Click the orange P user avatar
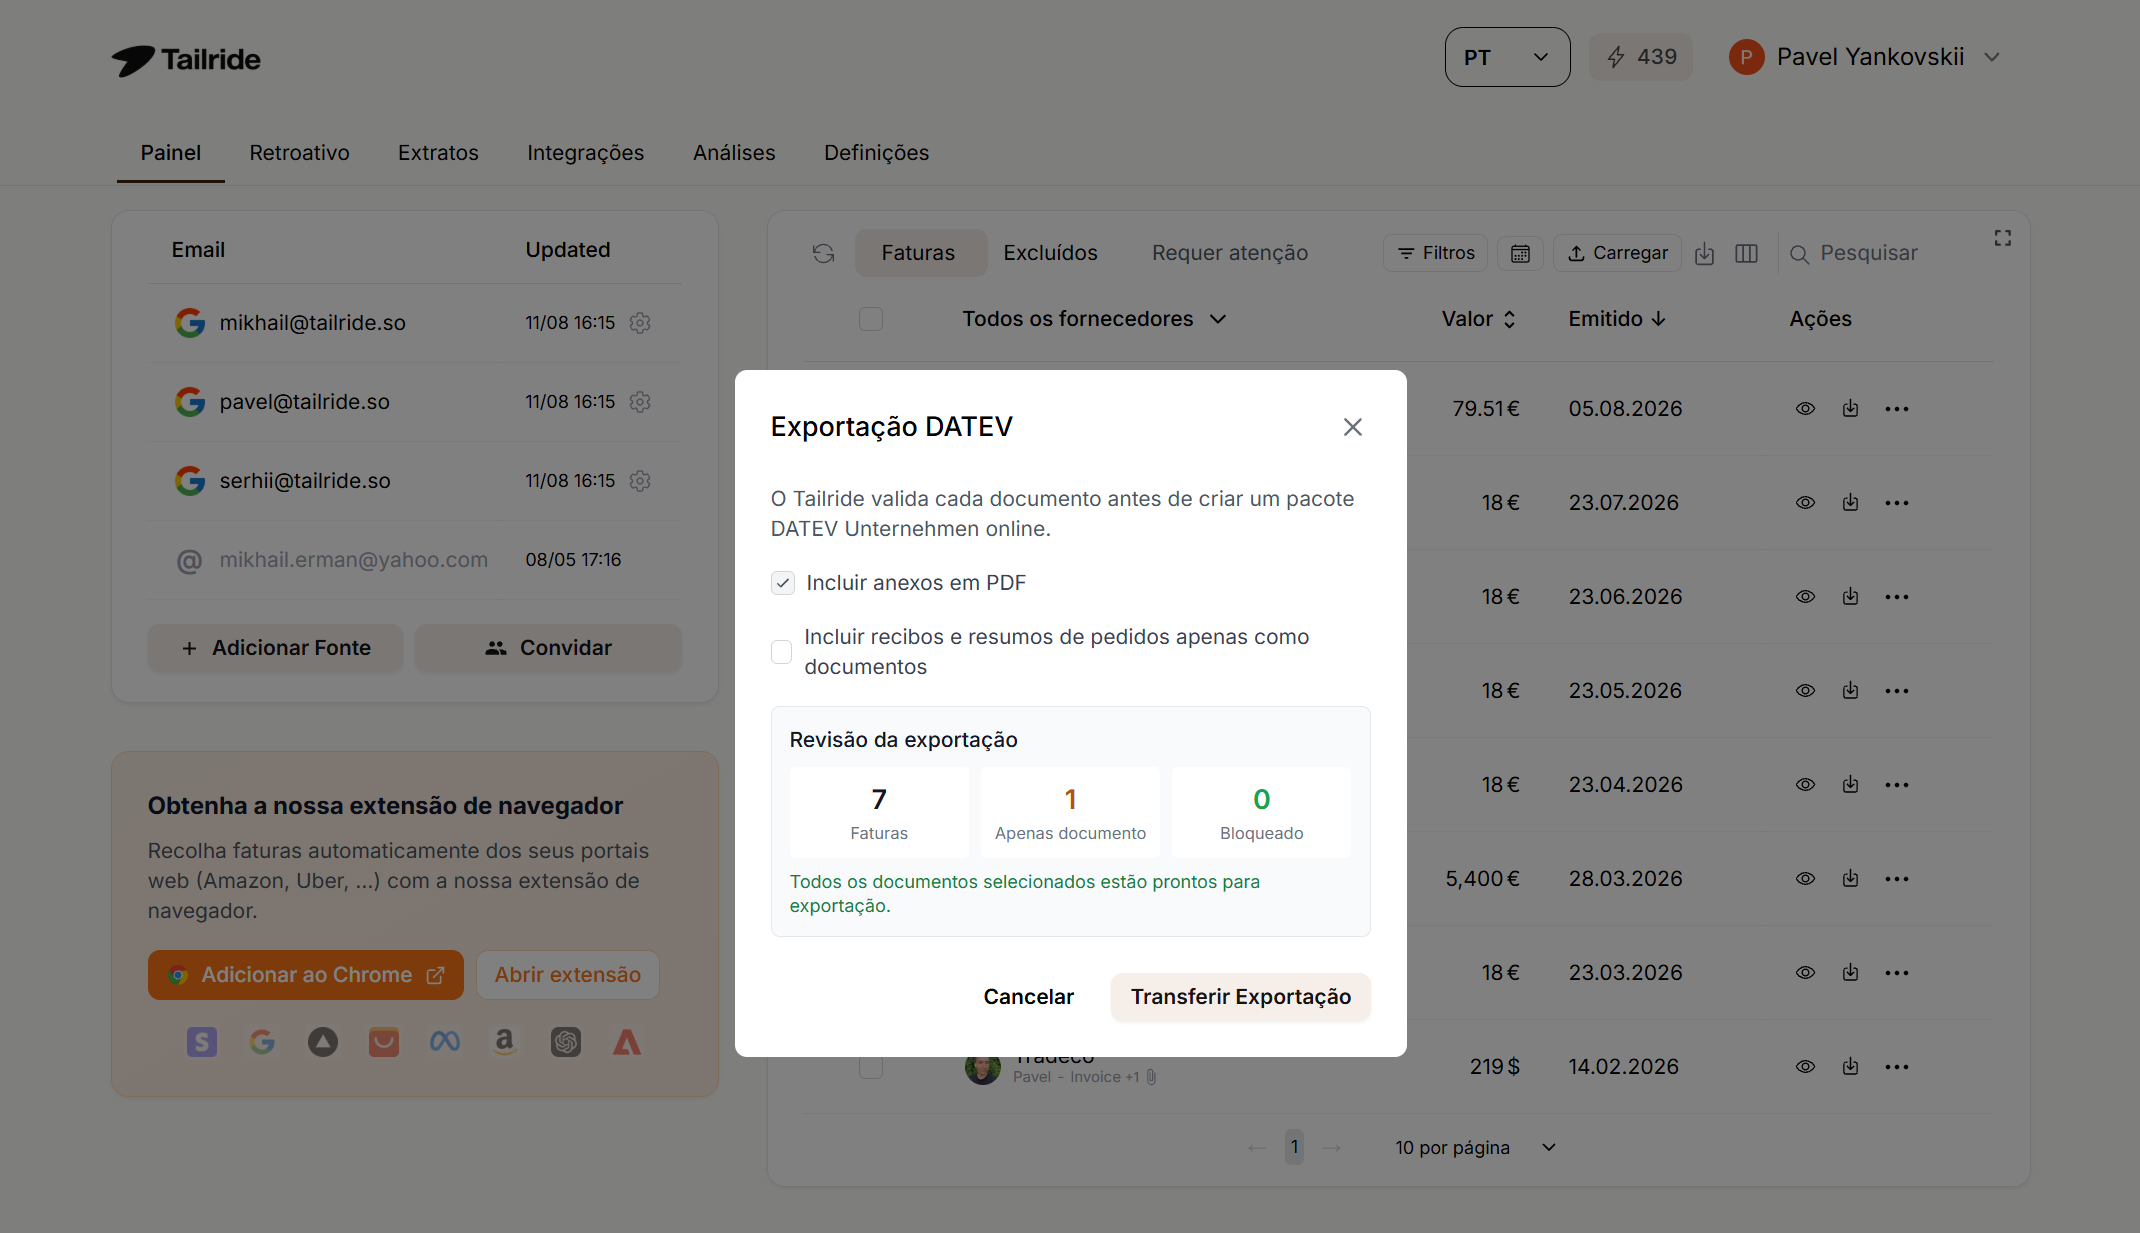The height and width of the screenshot is (1233, 2140). coord(1746,57)
